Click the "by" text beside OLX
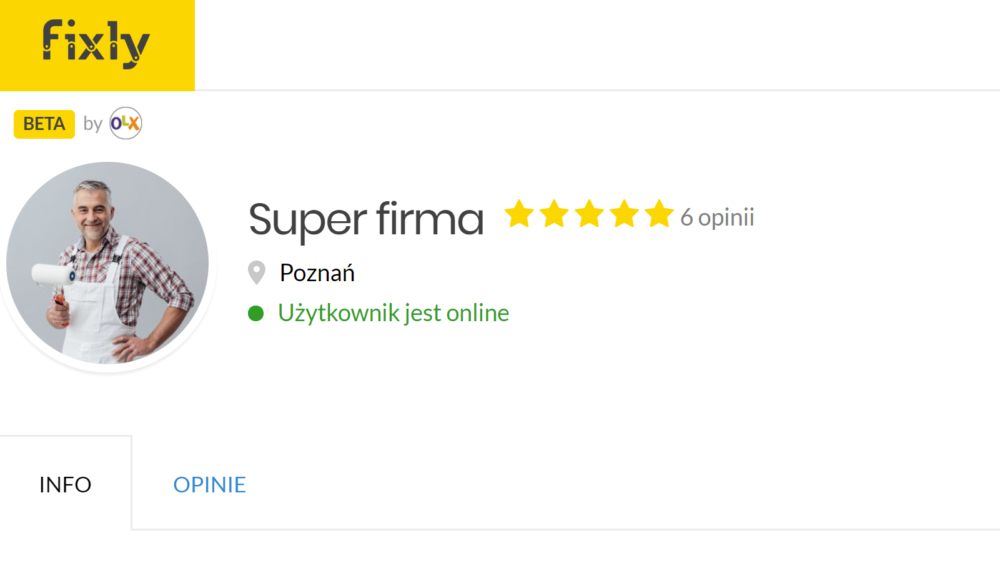Screen dimensions: 1000x563 [x=92, y=124]
